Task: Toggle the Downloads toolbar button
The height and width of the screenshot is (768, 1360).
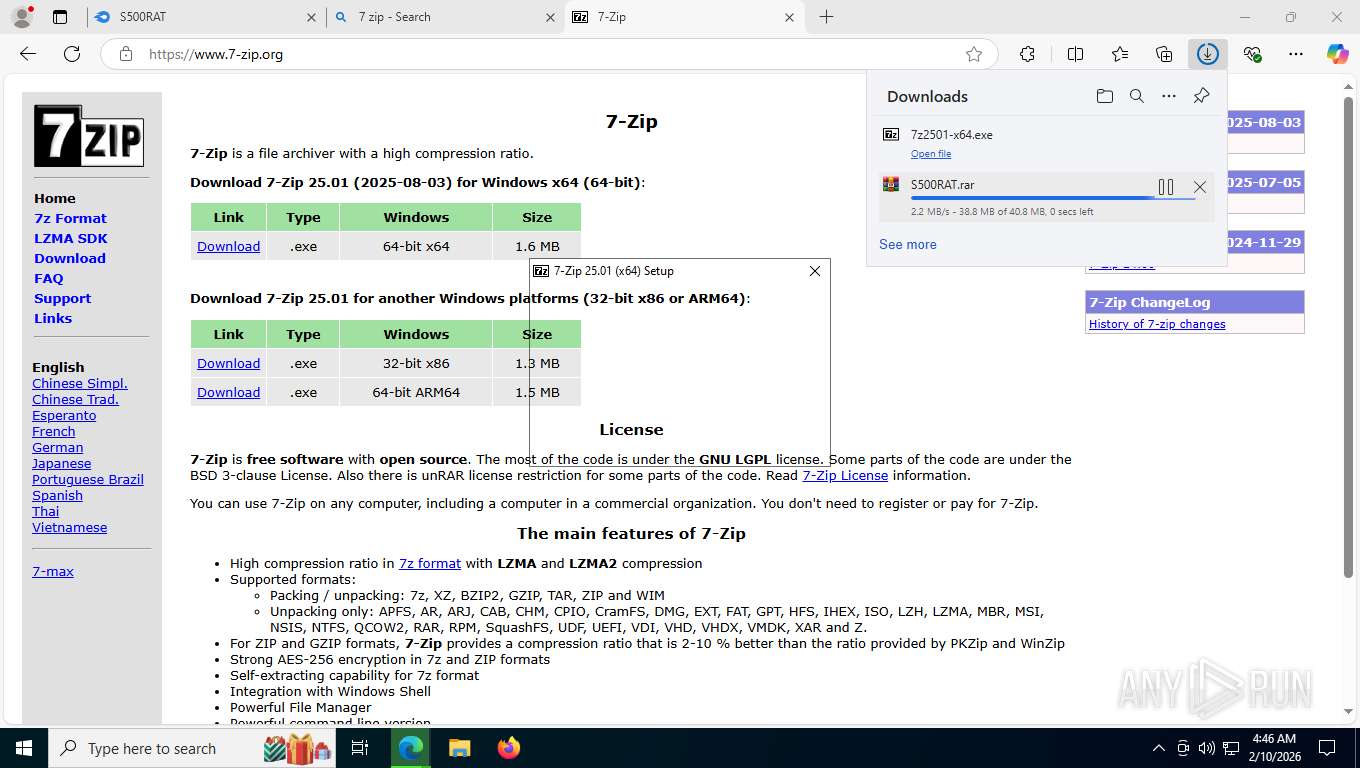Action: click(x=1208, y=54)
